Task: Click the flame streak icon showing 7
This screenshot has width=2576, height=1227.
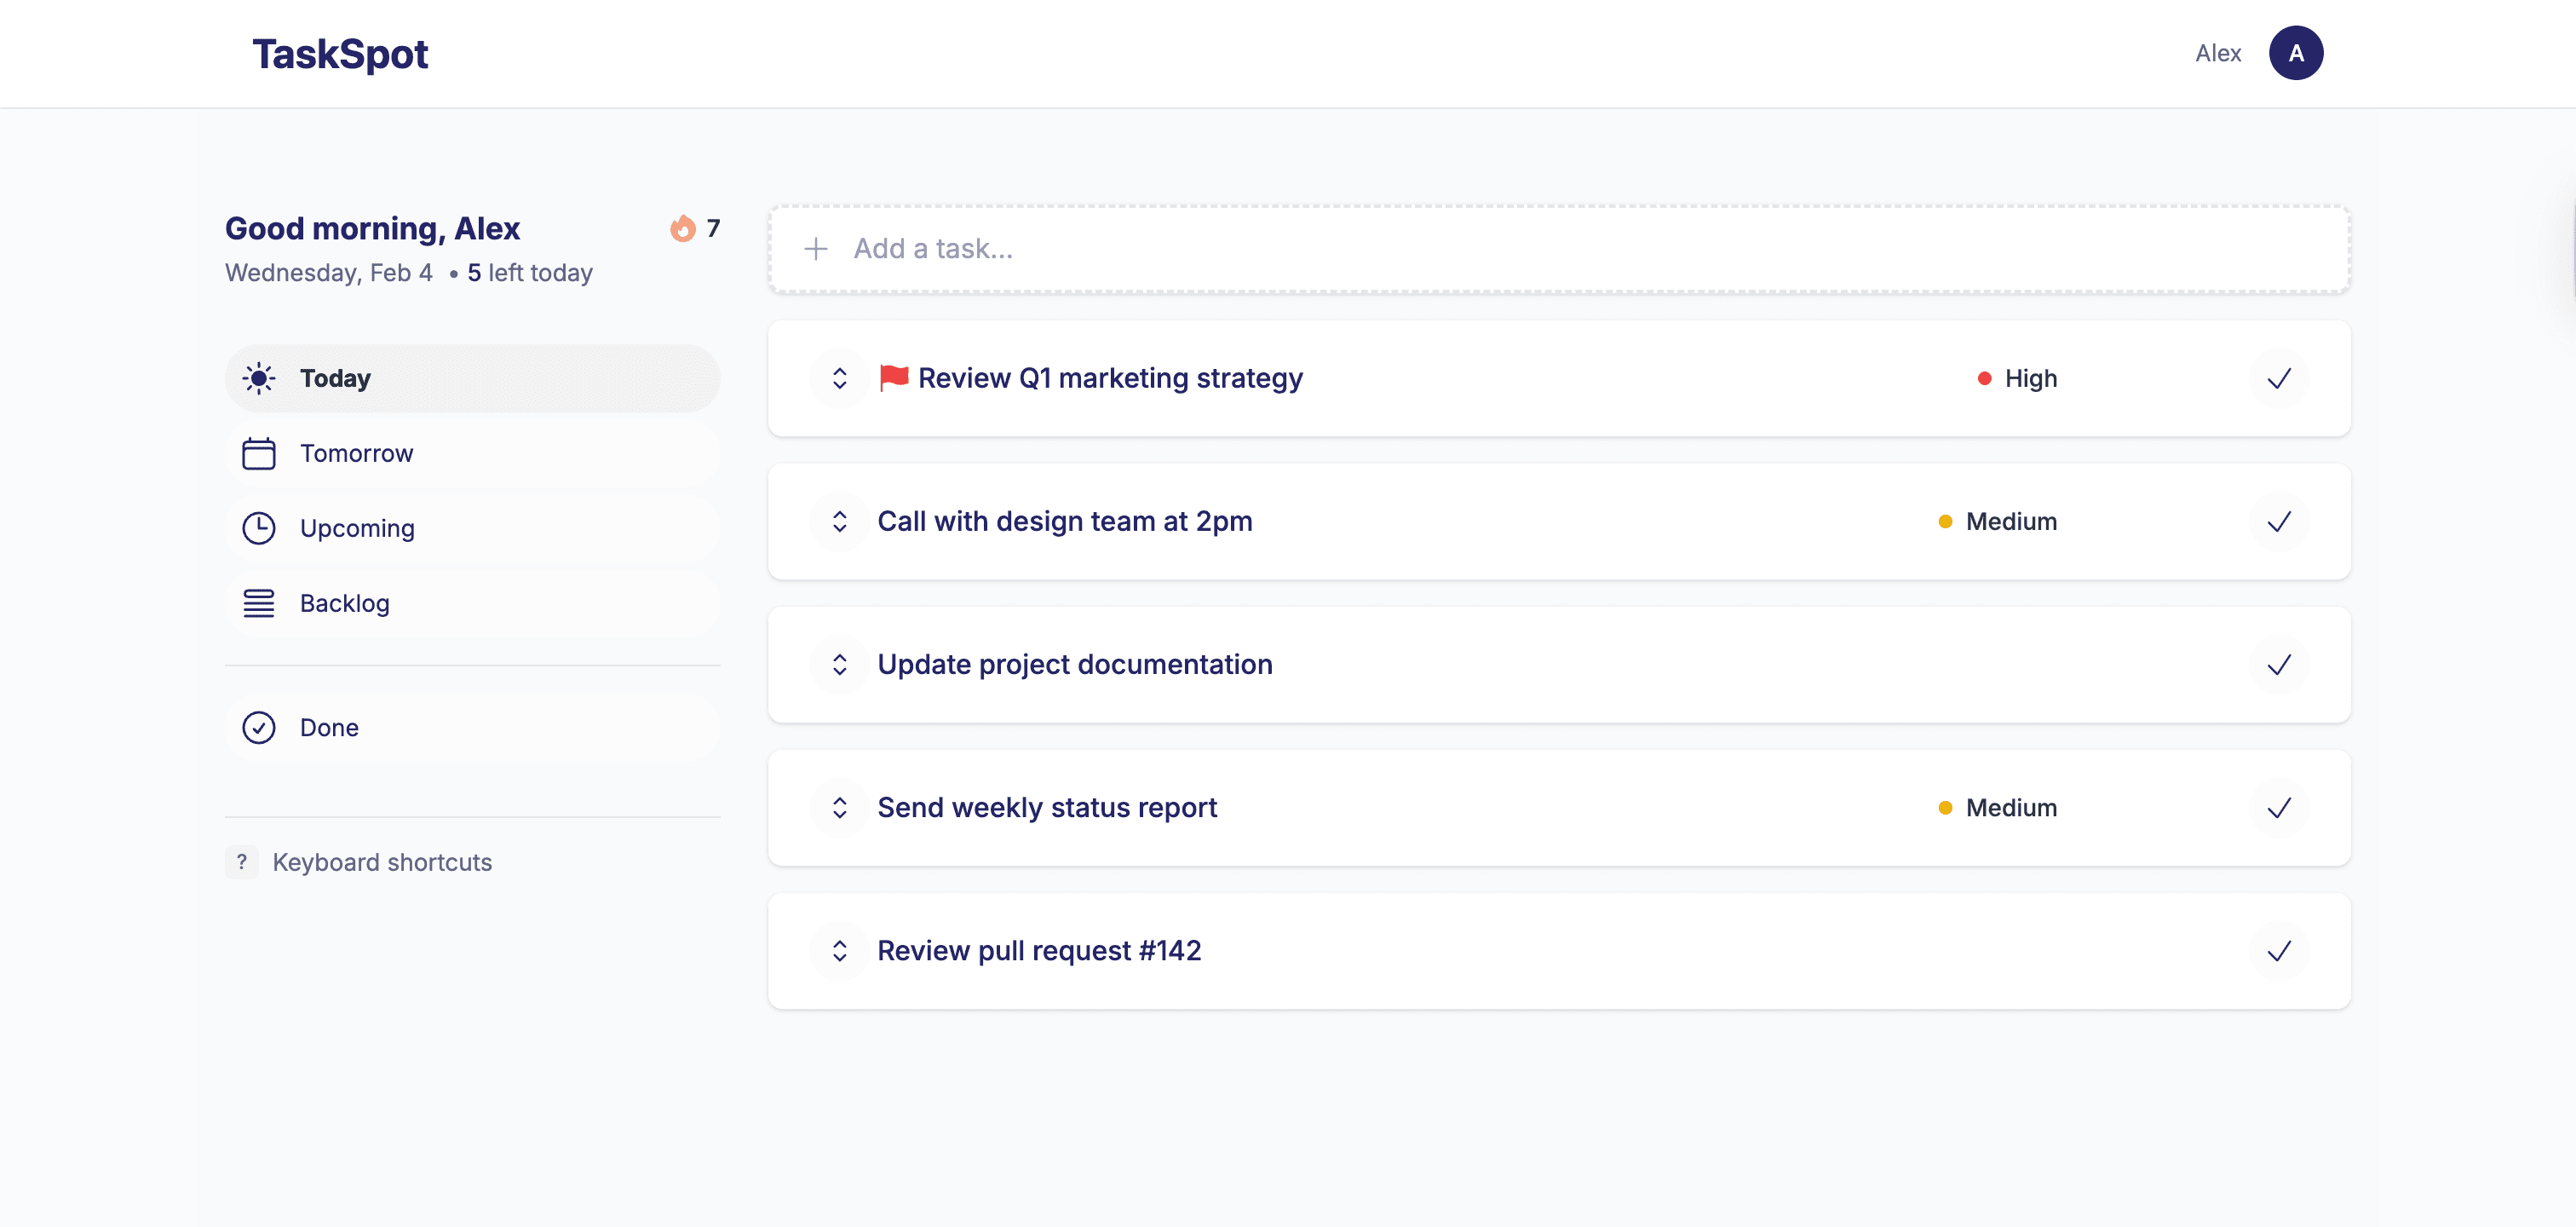Action: tap(684, 228)
